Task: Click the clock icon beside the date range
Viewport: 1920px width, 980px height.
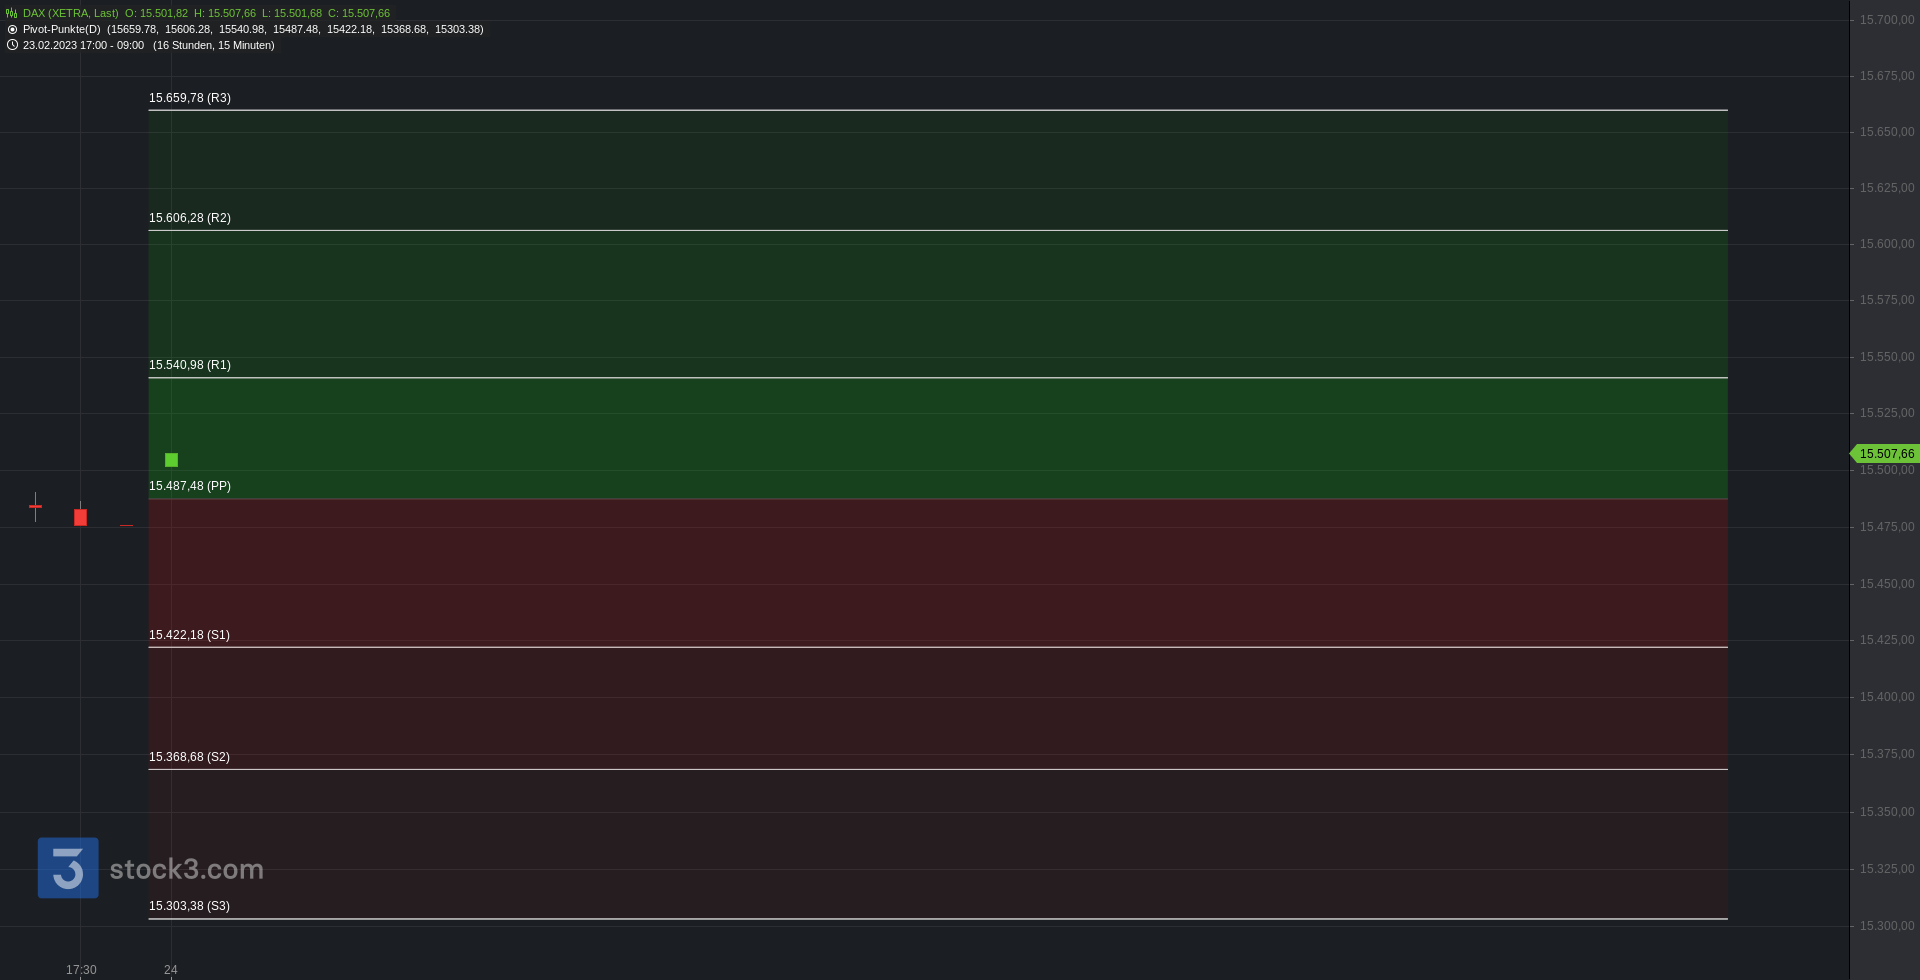Action: [x=12, y=45]
